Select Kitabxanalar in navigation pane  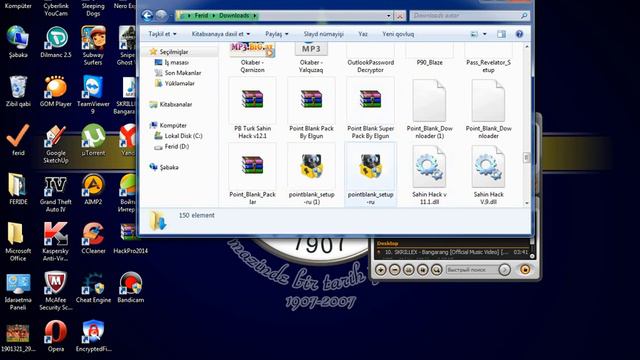[x=176, y=104]
